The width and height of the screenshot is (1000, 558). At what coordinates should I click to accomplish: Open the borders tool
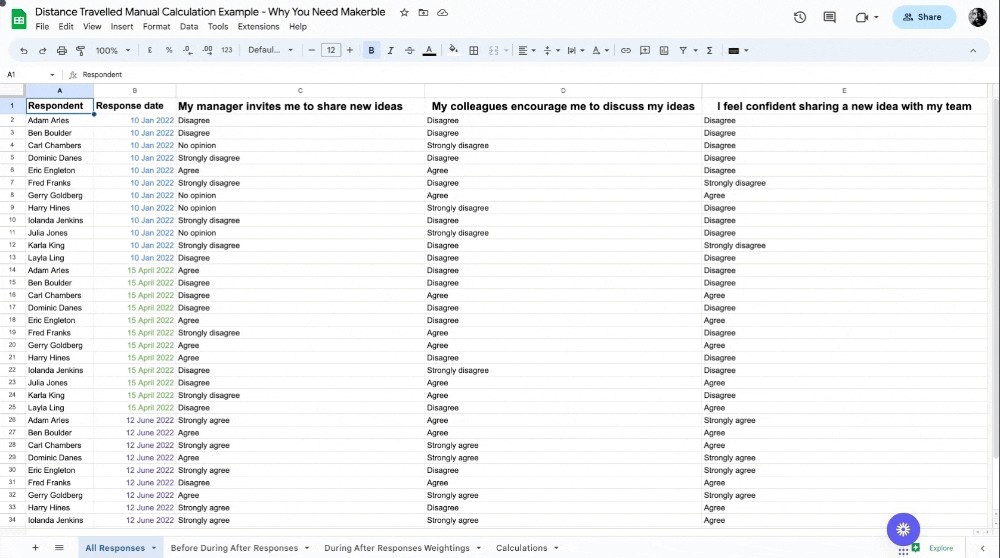pos(473,50)
